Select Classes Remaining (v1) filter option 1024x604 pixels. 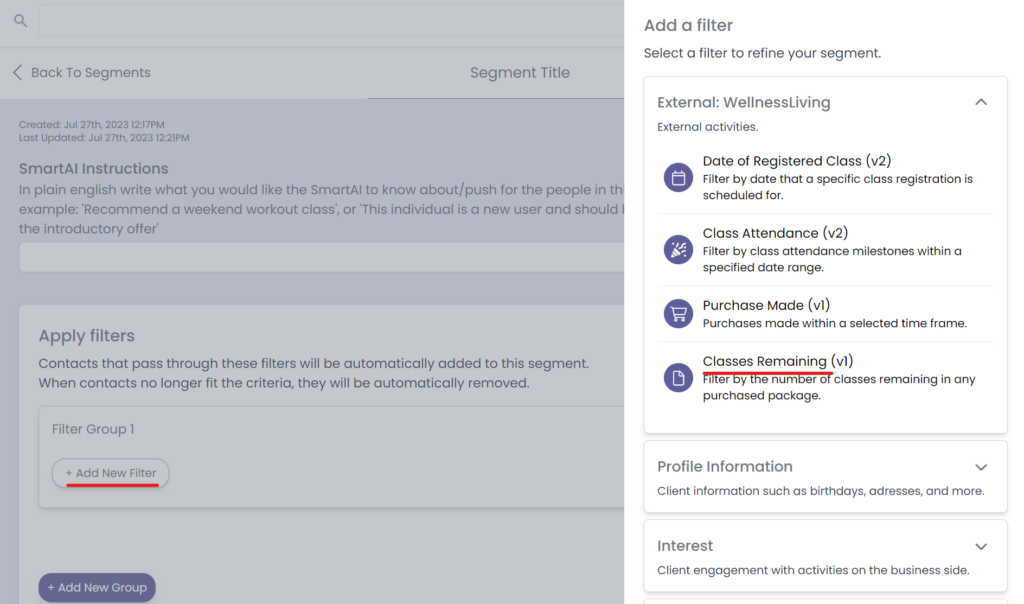click(777, 361)
